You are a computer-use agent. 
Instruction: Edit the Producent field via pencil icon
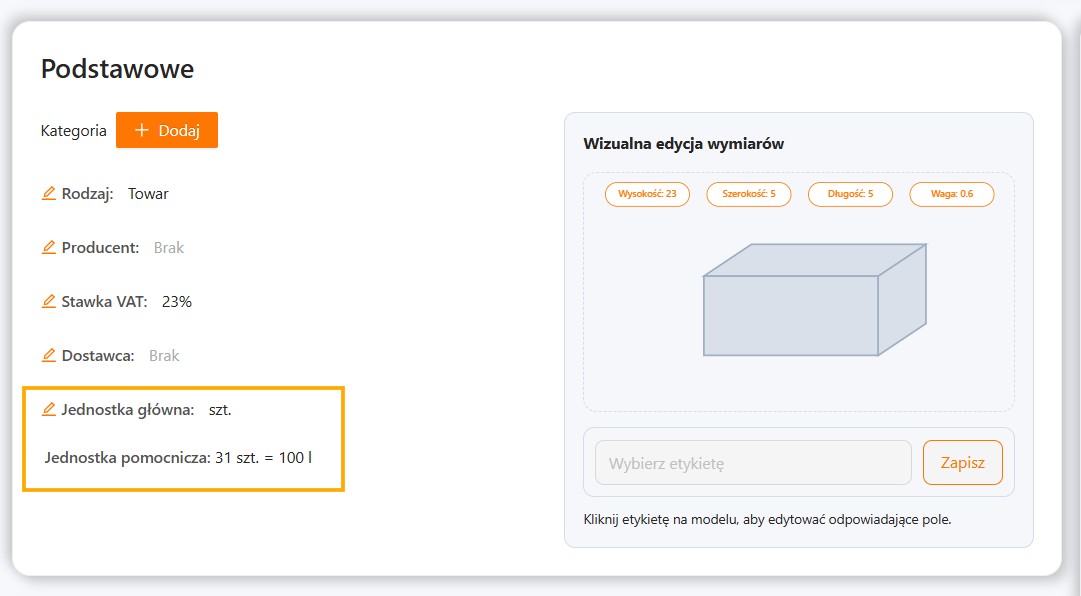49,248
